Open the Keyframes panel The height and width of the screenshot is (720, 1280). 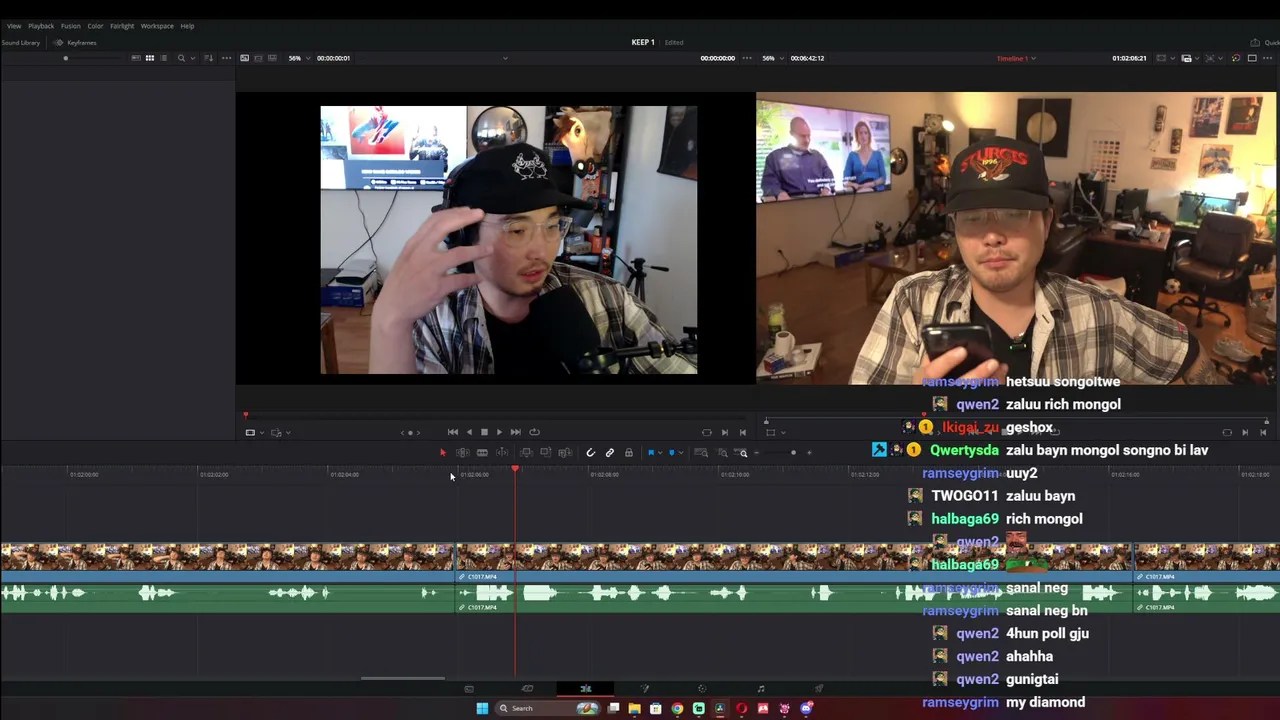pyautogui.click(x=76, y=43)
